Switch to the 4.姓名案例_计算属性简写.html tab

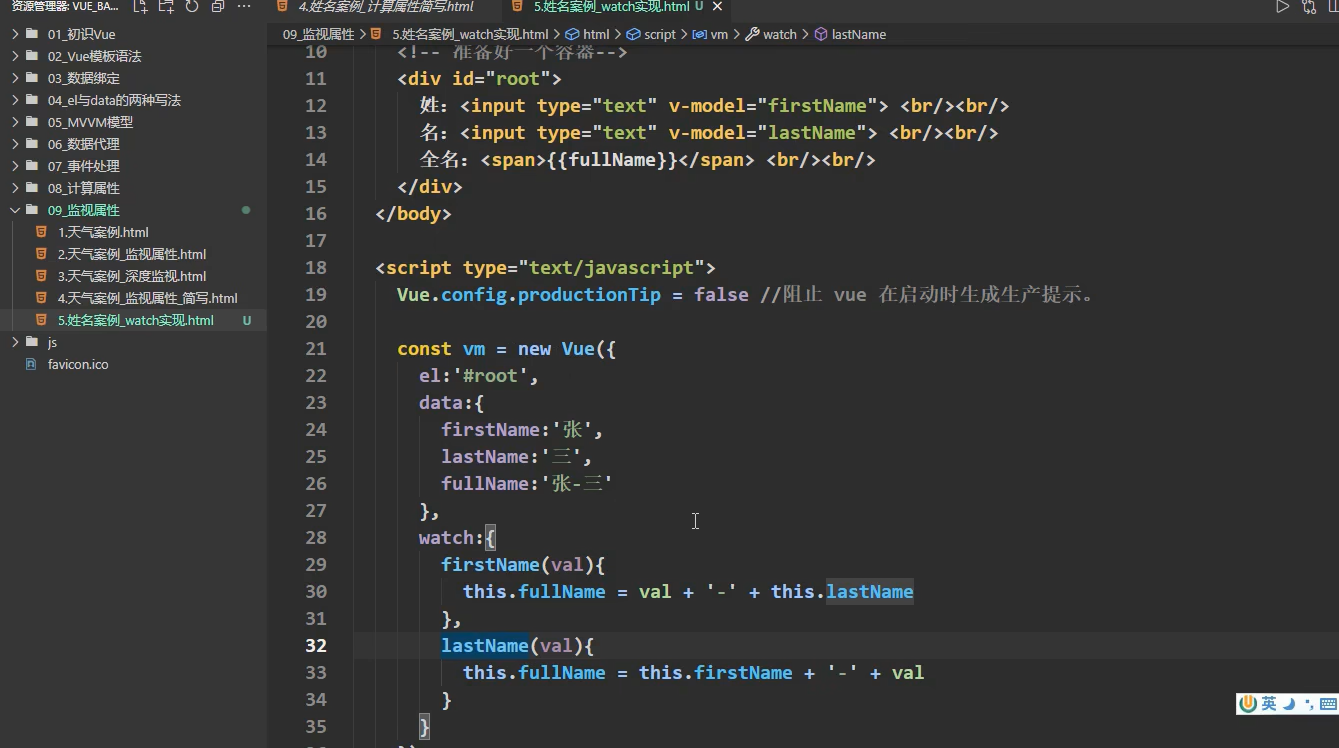pos(385,7)
